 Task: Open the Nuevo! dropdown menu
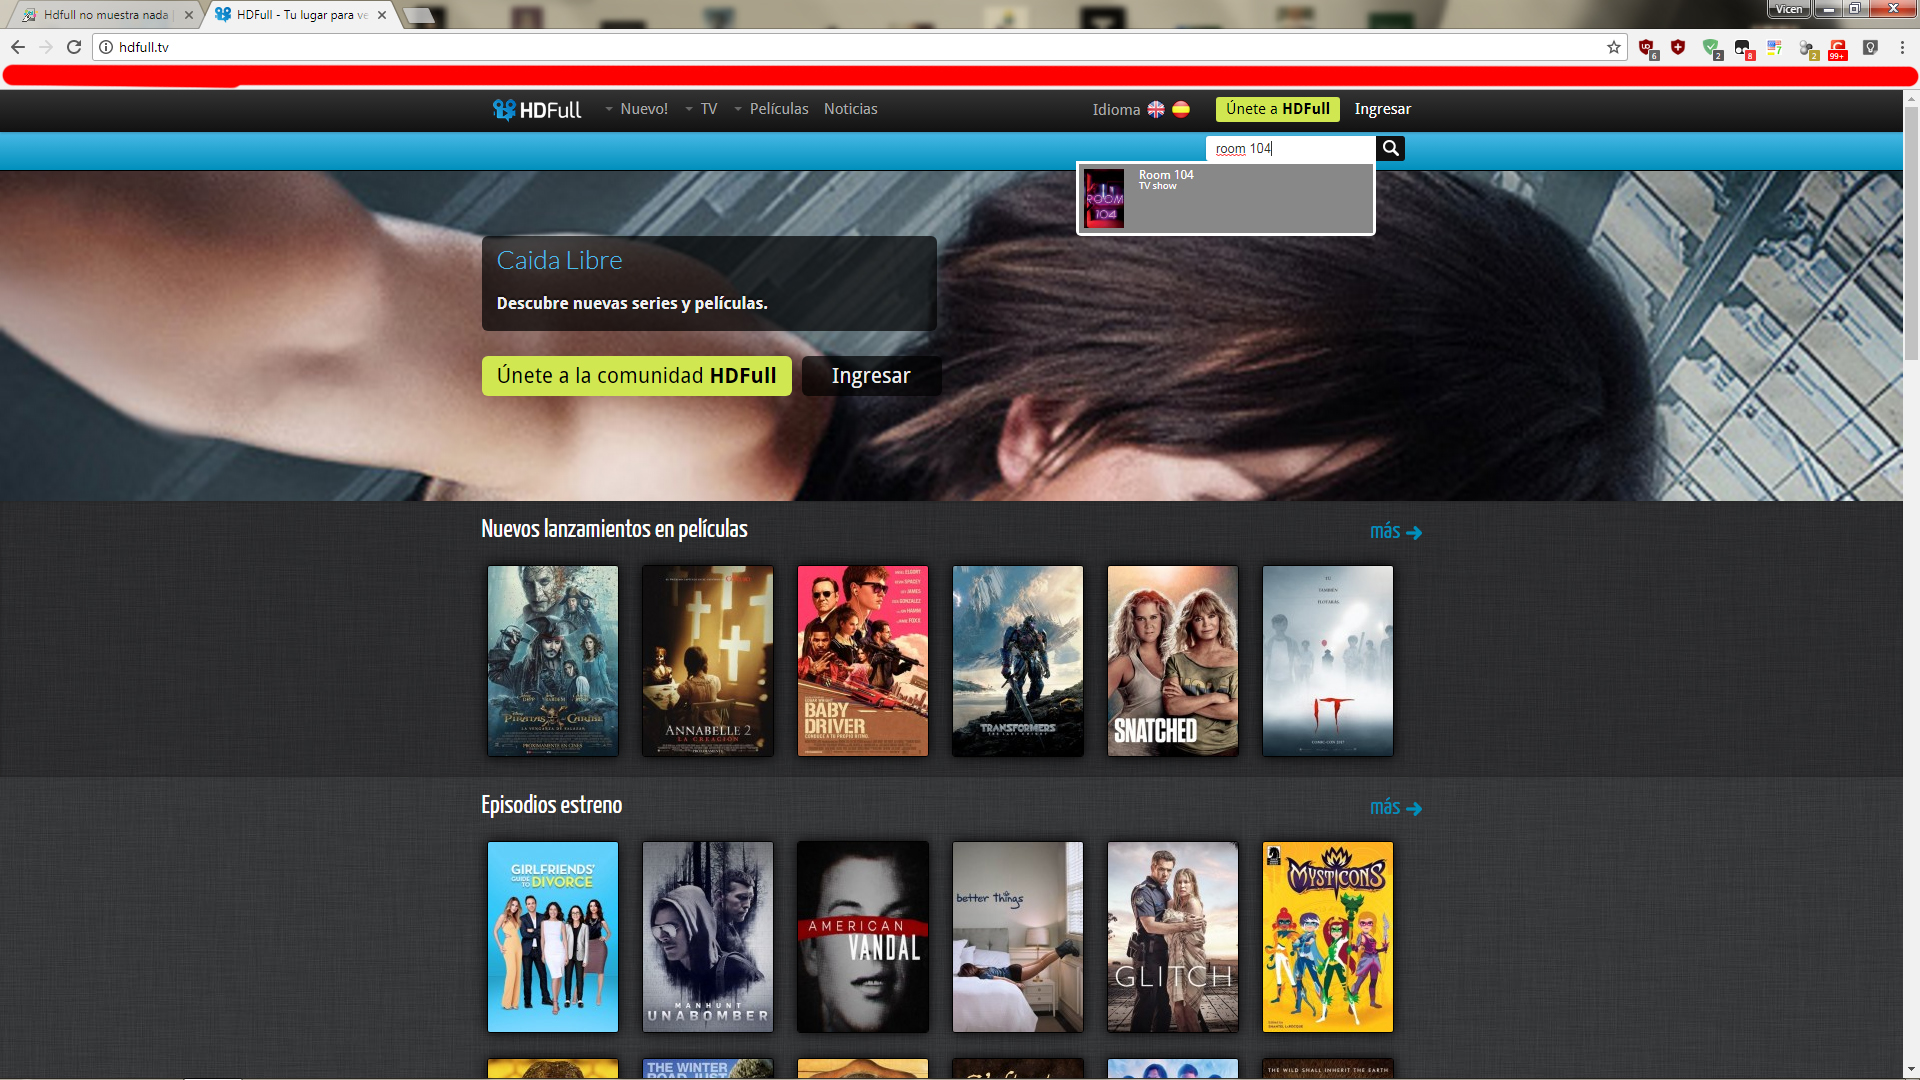click(x=637, y=109)
